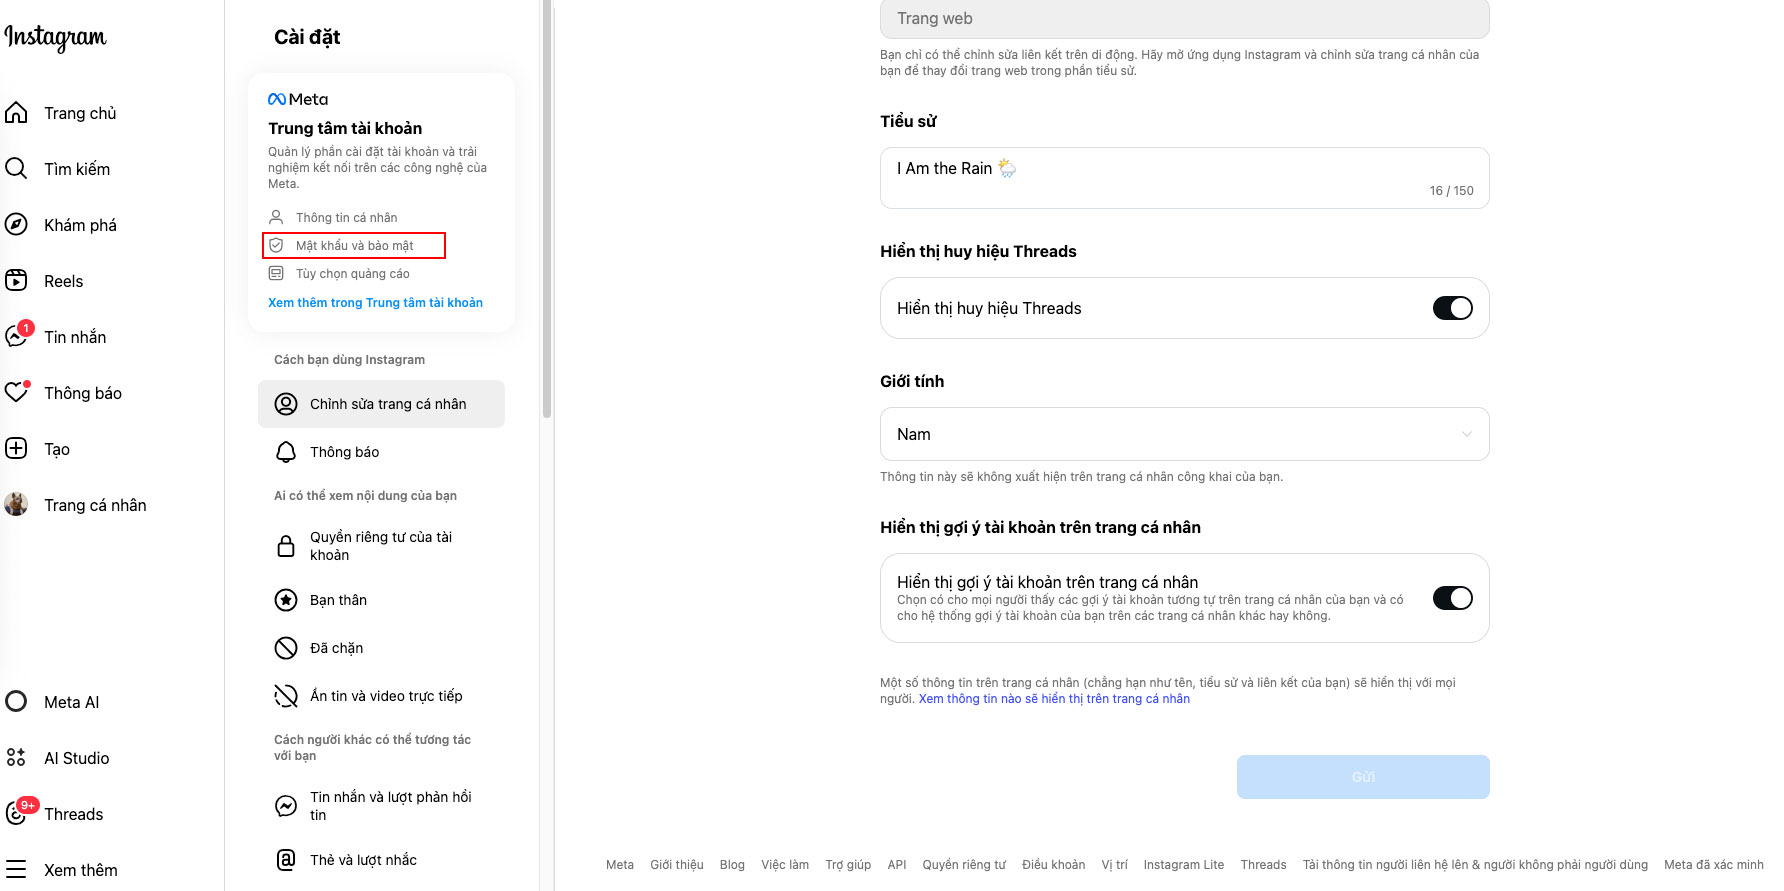Image resolution: width=1784 pixels, height=891 pixels.
Task: Open Thông tin cá nhân link
Action: (x=346, y=217)
